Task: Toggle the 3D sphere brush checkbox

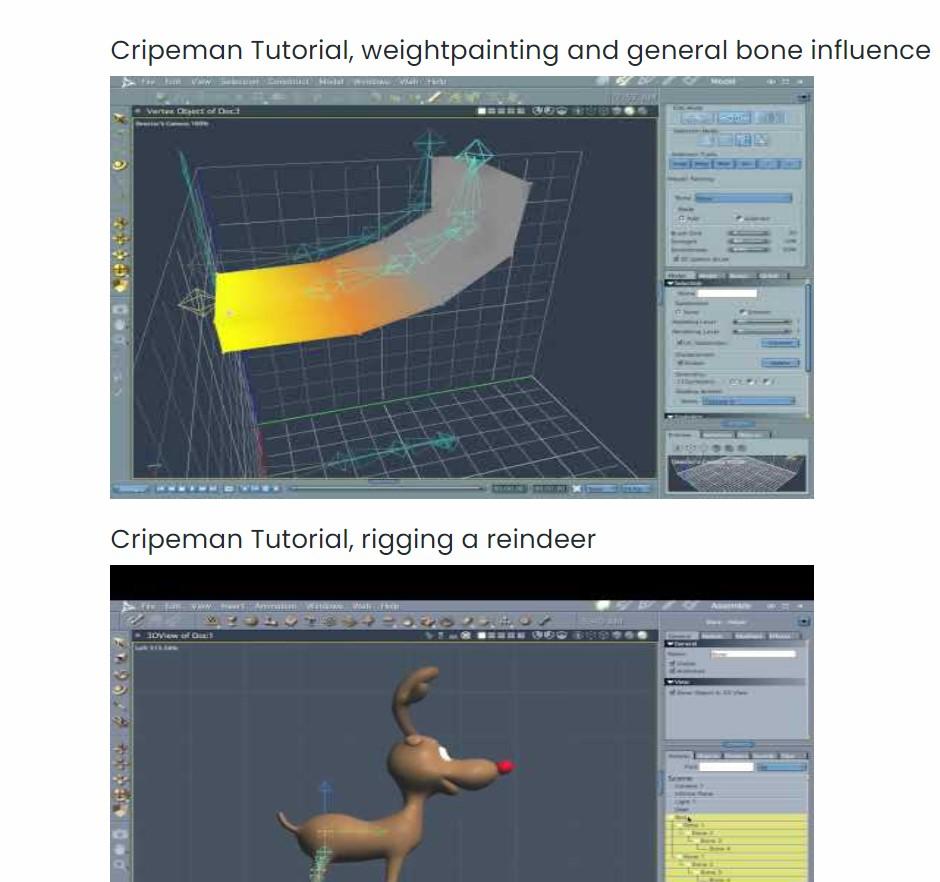Action: (676, 259)
